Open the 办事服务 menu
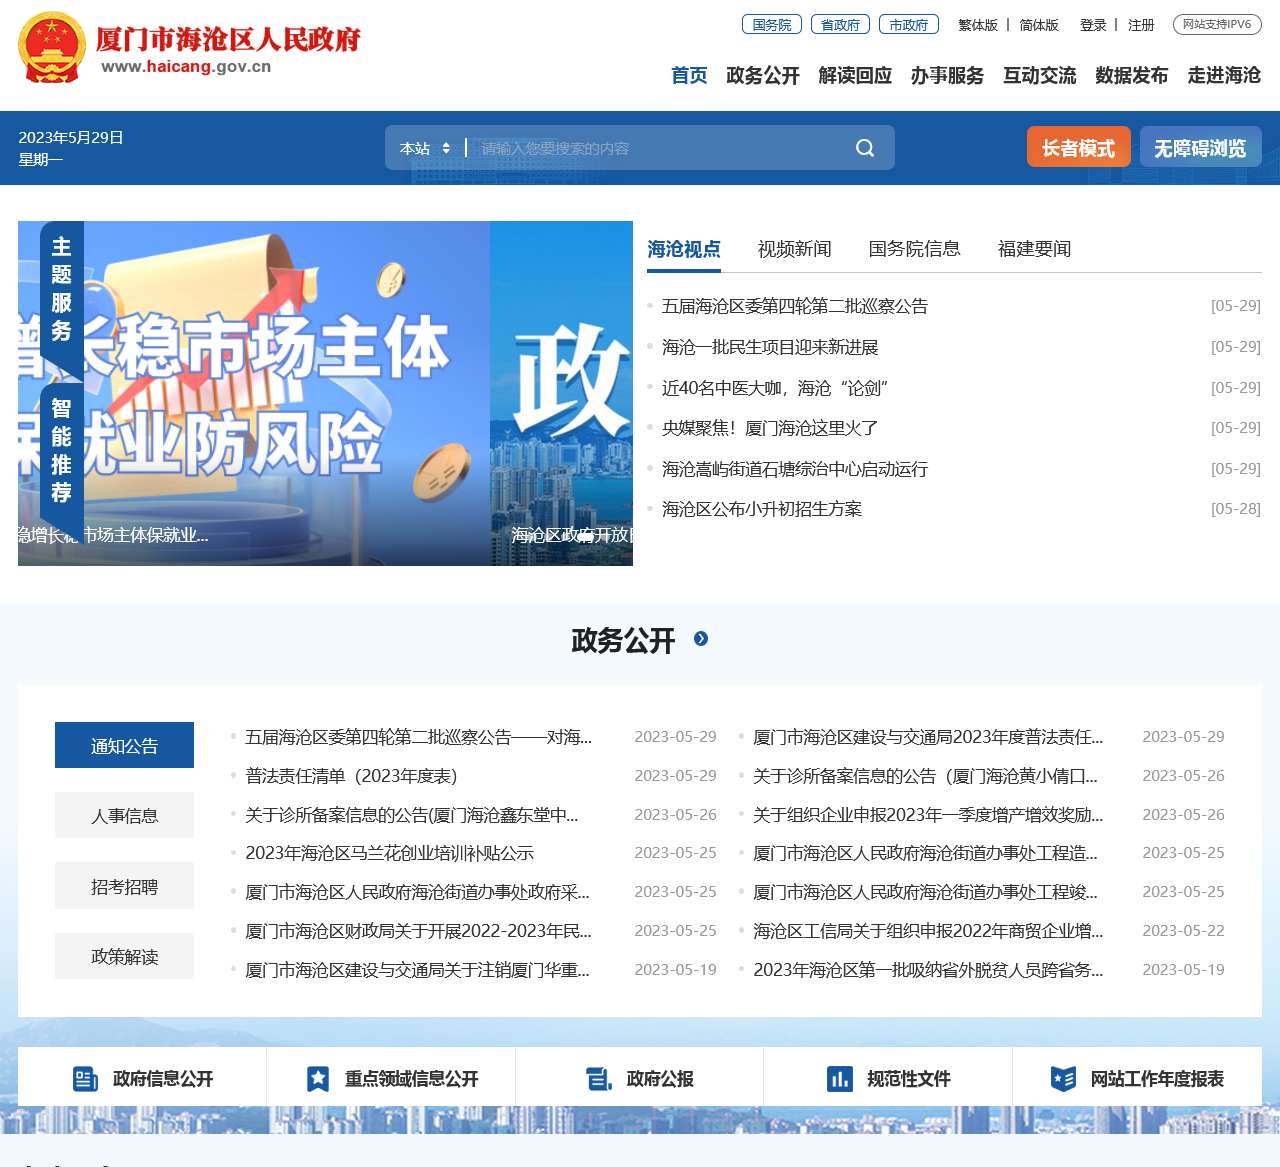Viewport: 1280px width, 1167px height. [948, 75]
